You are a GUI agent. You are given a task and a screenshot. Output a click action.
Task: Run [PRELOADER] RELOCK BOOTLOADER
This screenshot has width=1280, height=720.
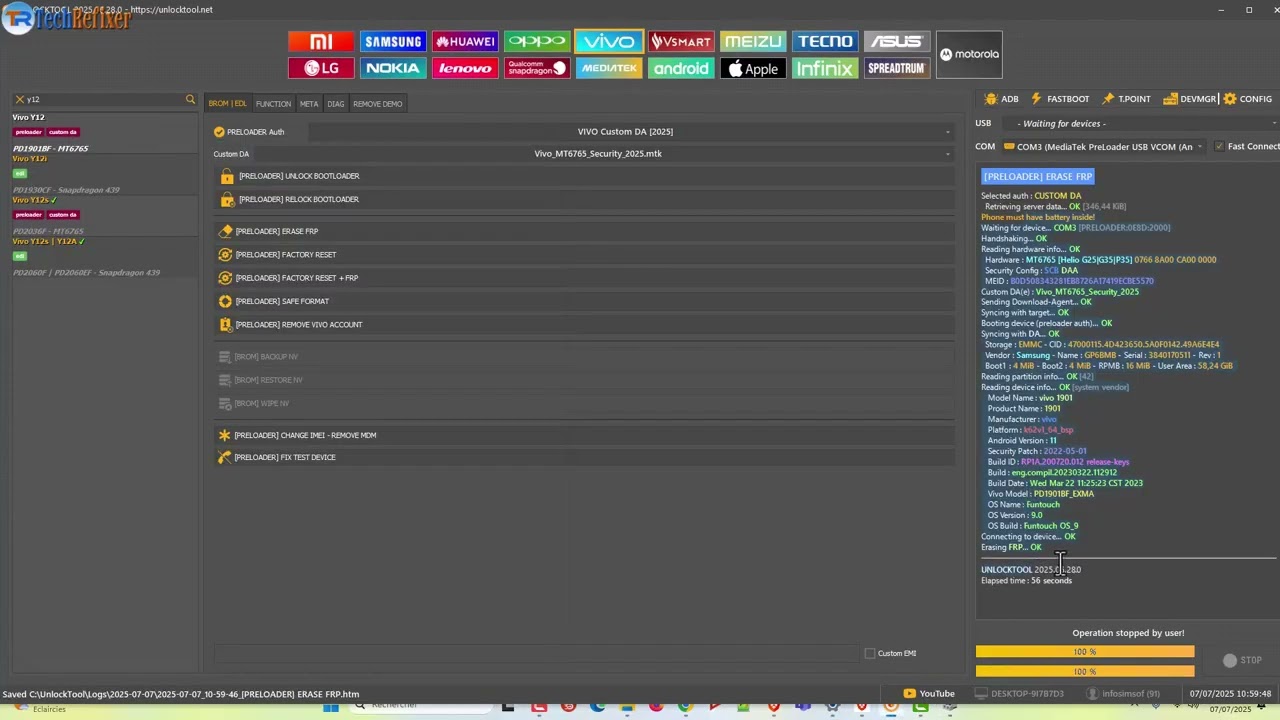(x=584, y=199)
